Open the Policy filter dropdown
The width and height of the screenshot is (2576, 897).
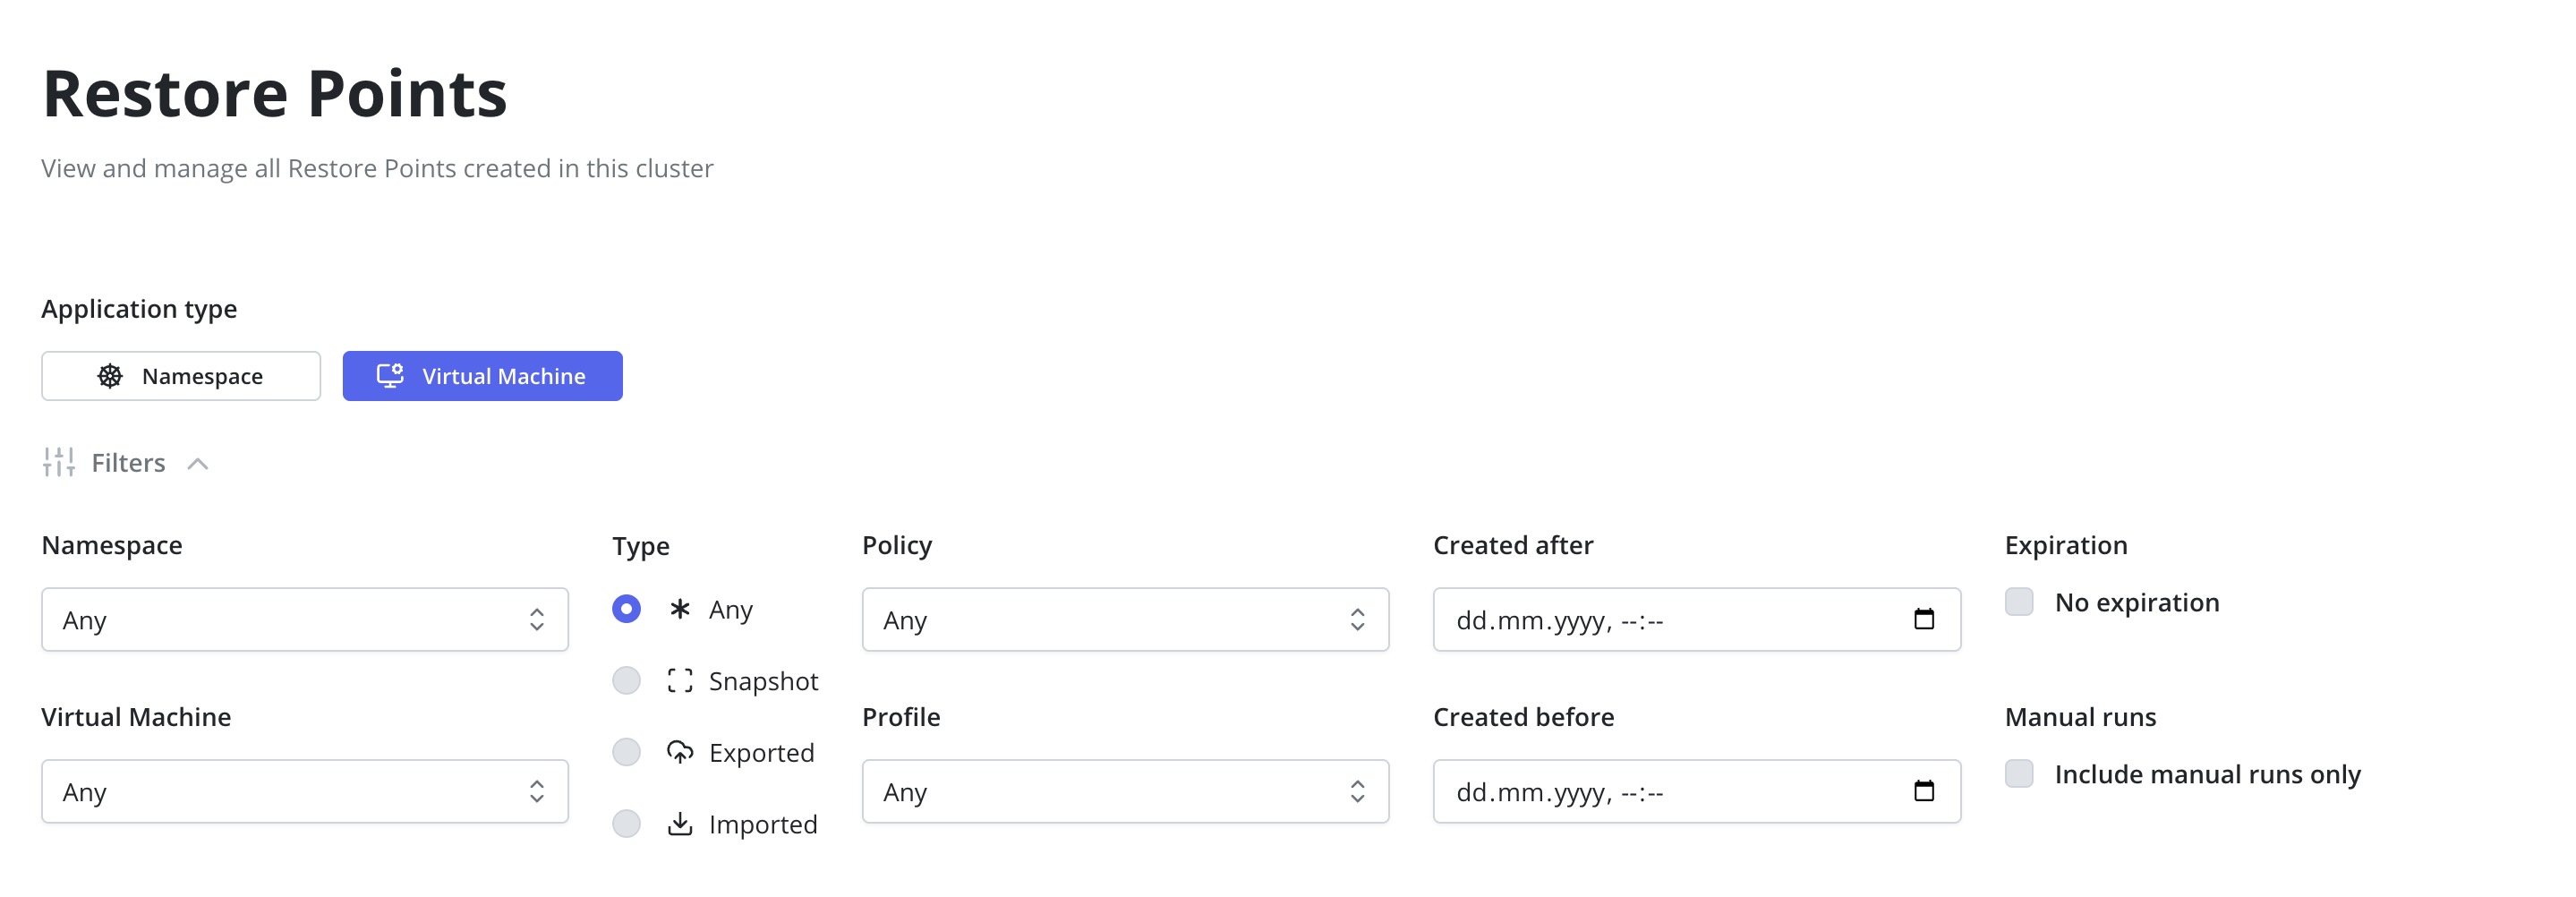pos(1124,620)
